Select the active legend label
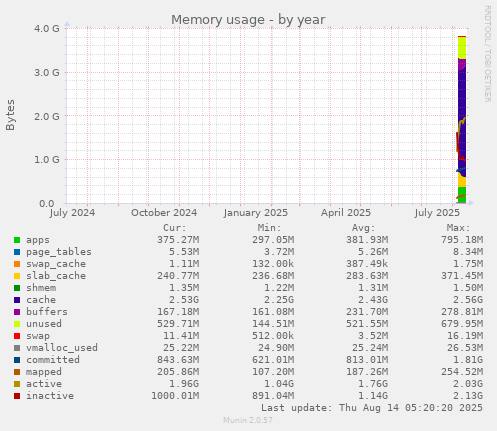497x431 pixels. (x=44, y=384)
